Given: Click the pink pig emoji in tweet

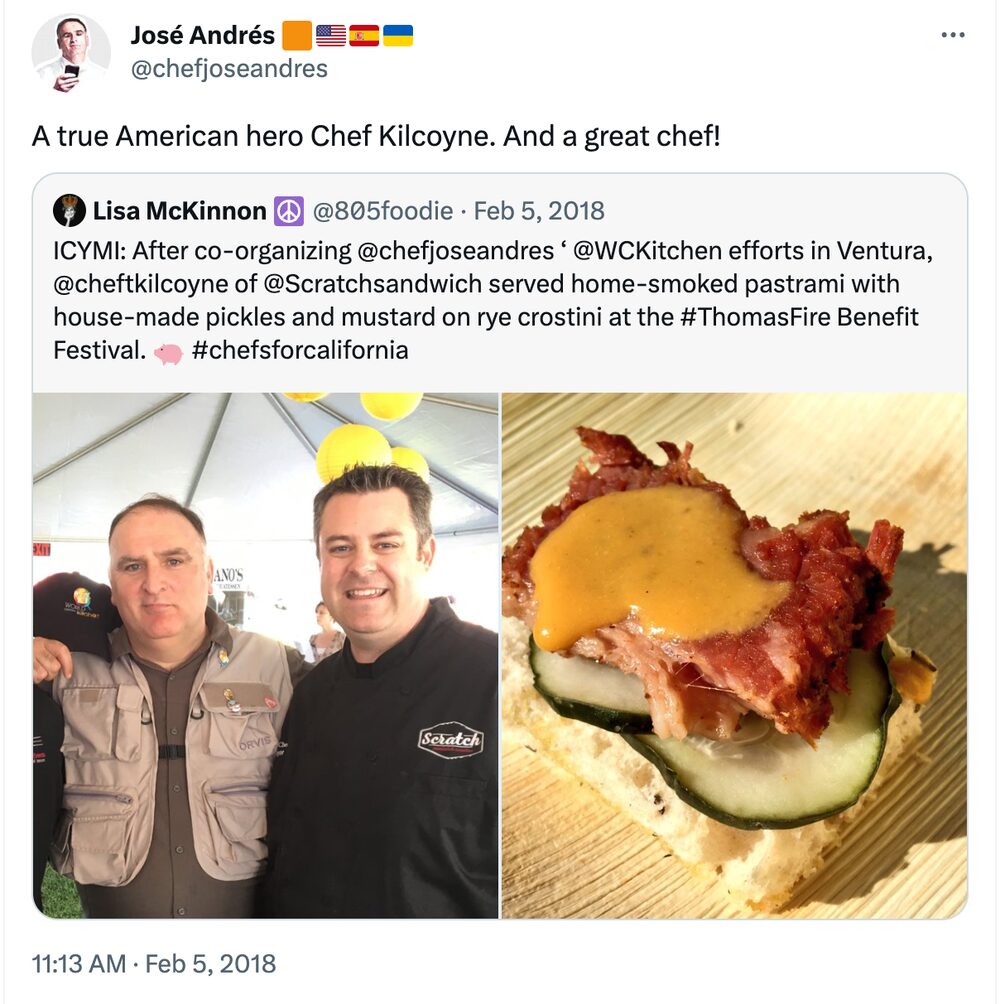Looking at the screenshot, I should 168,352.
